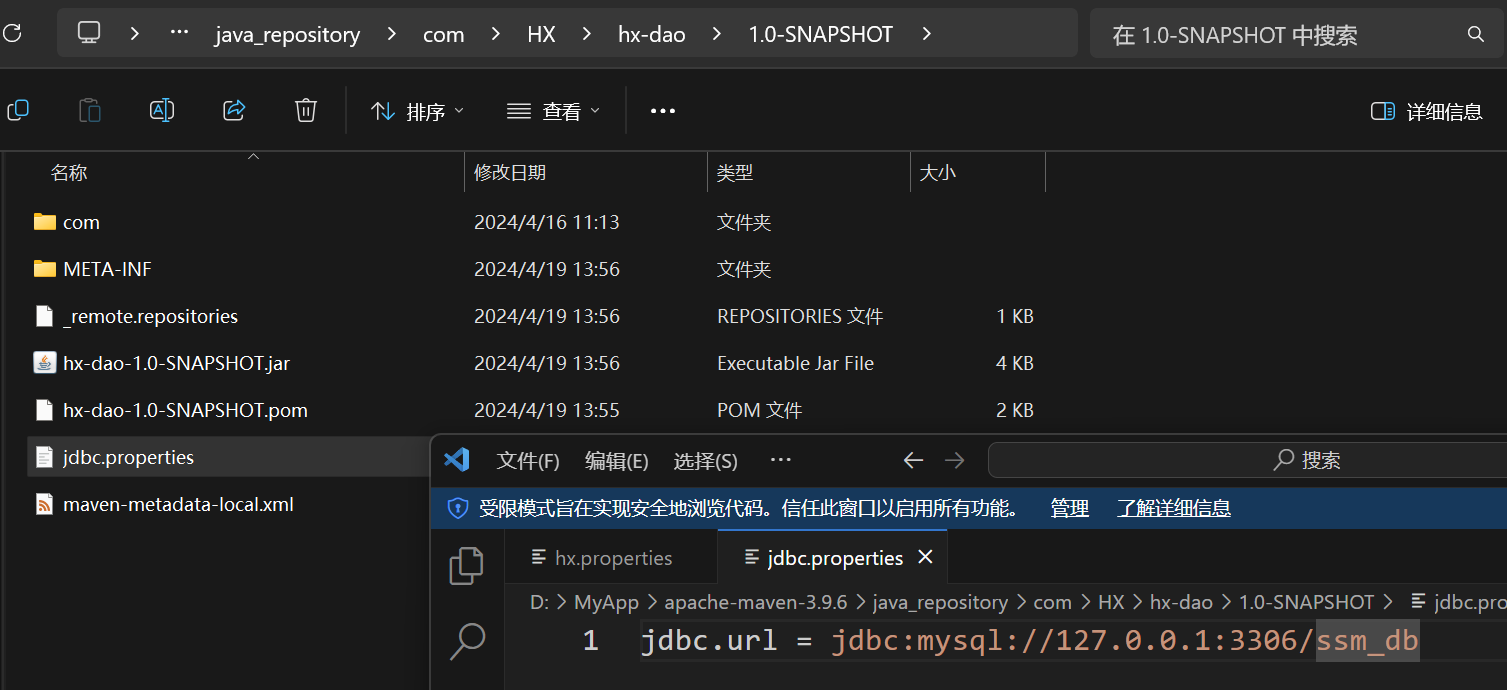Viewport: 1507px width, 690px height.
Task: Click the 管理 link in restricted banner
Action: coord(1069,508)
